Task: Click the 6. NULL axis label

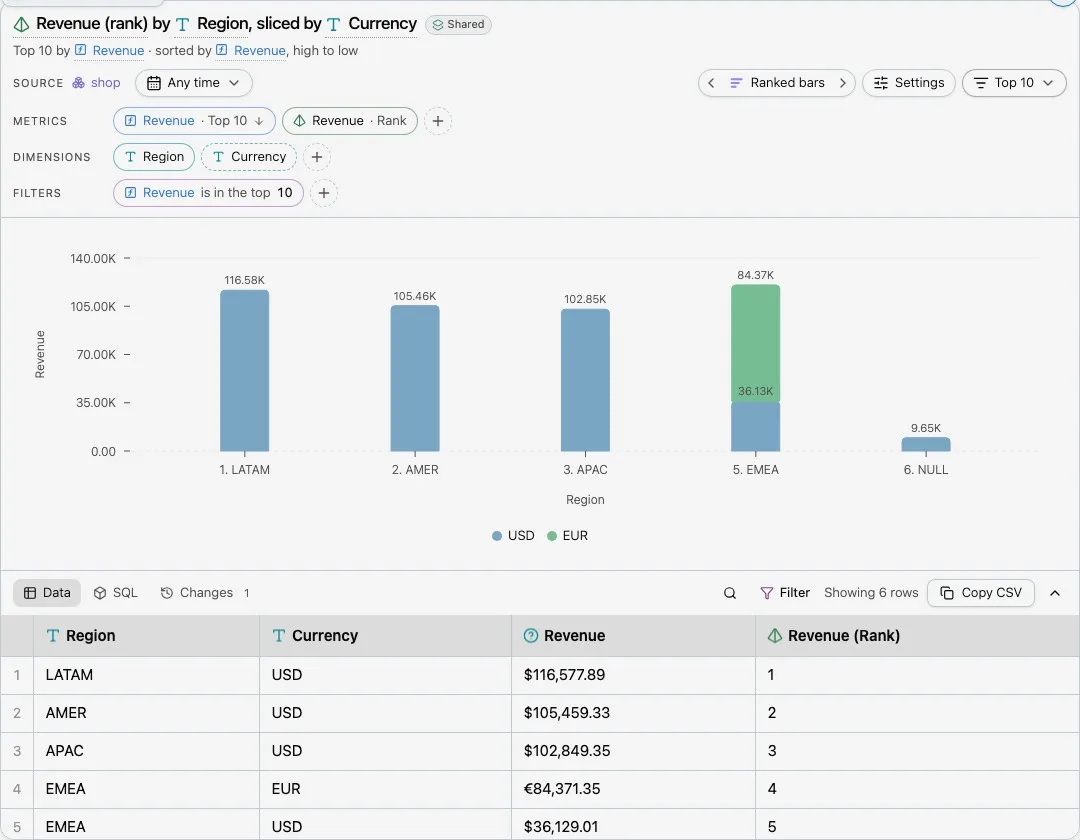Action: 926,470
